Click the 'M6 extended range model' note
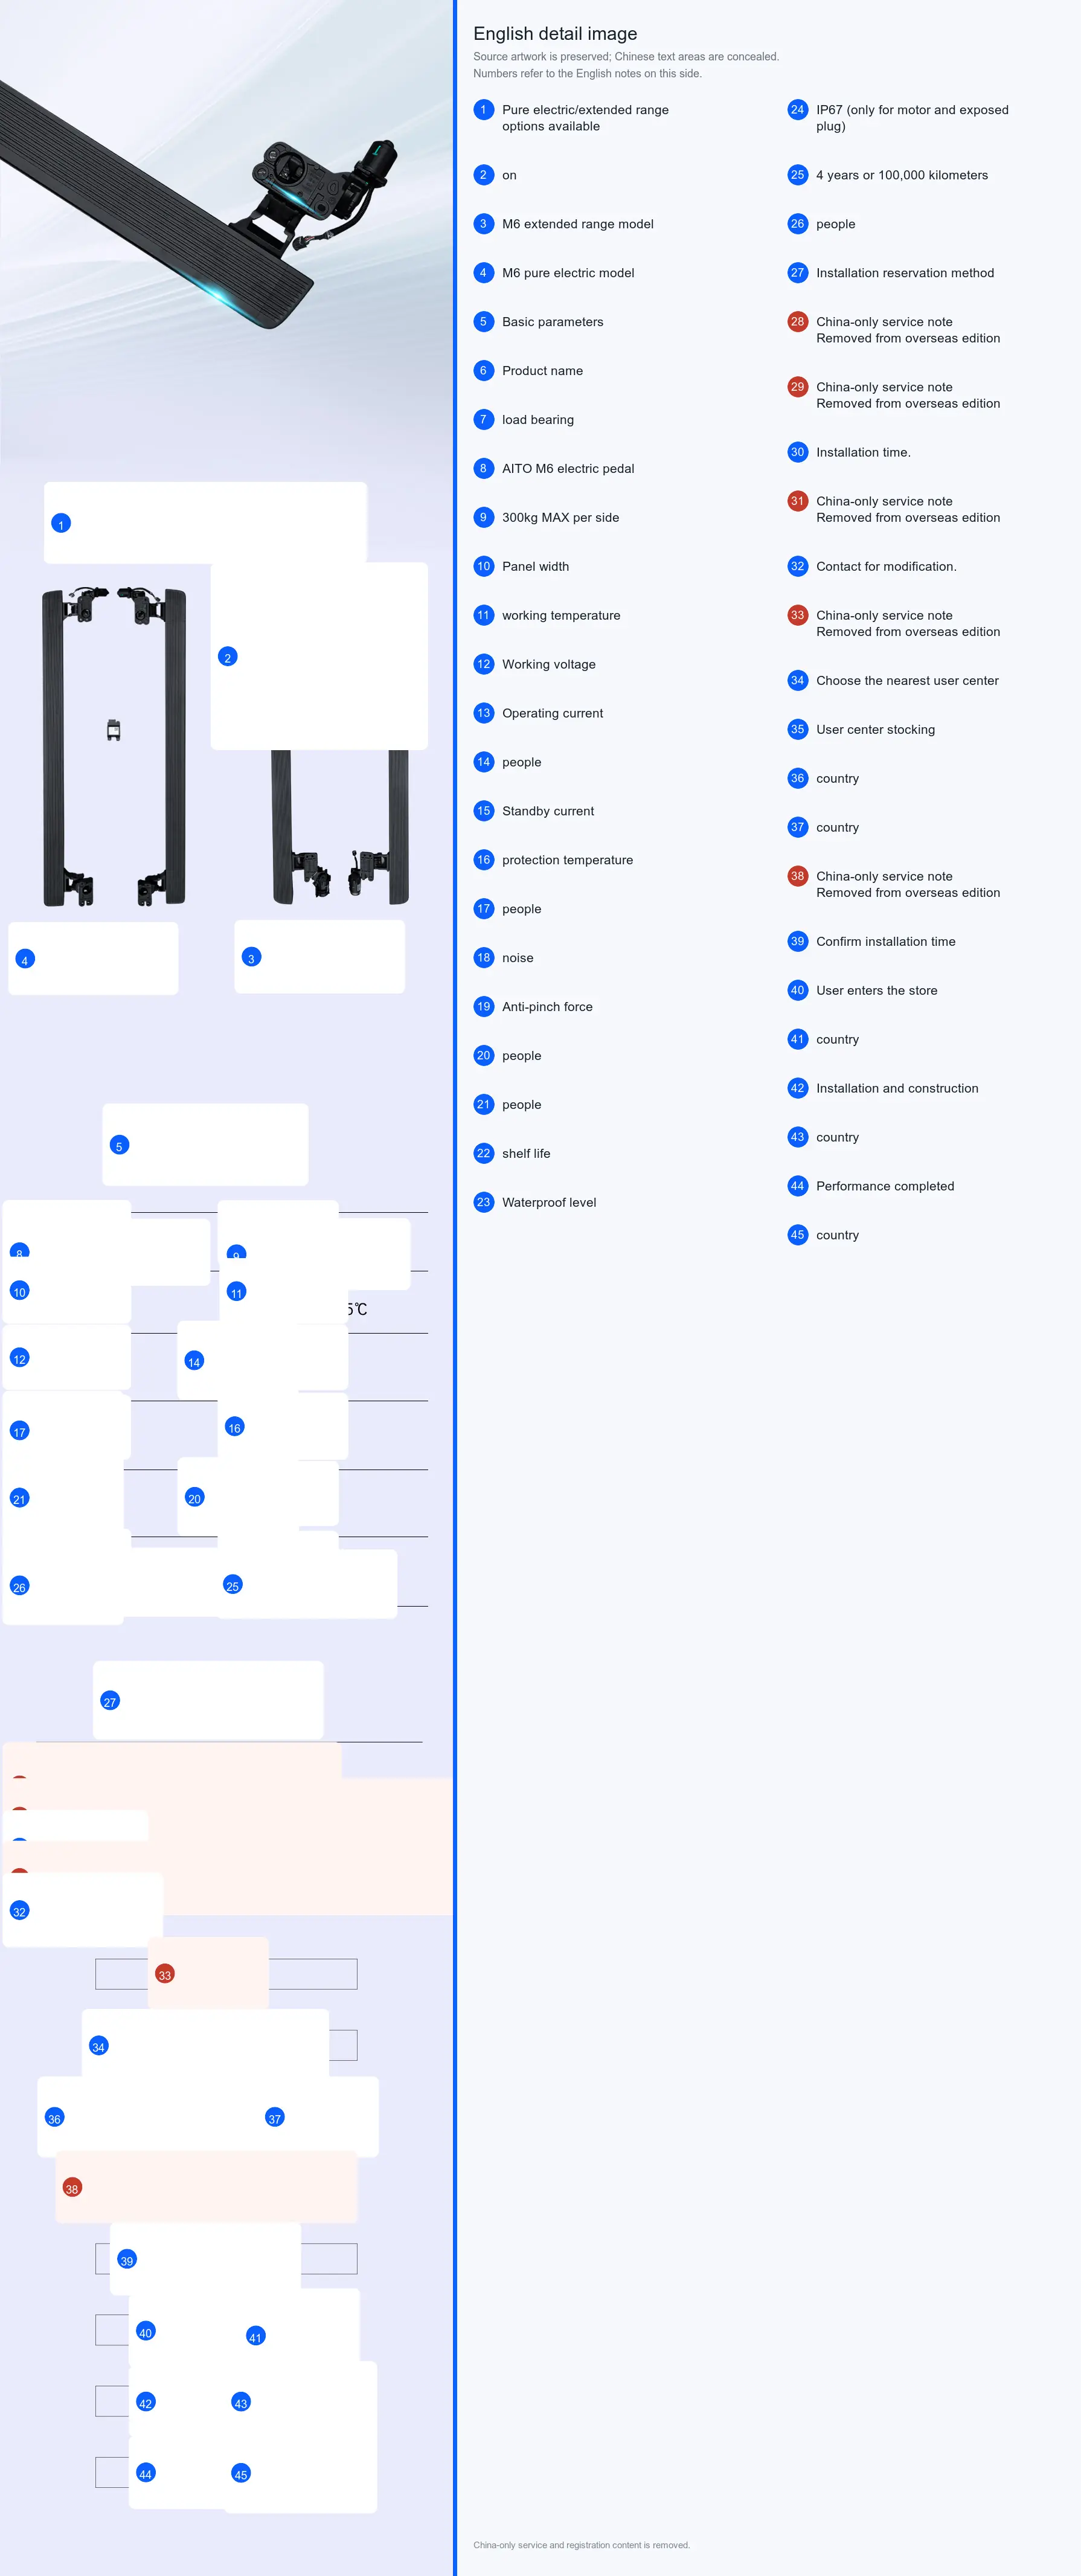Viewport: 1081px width, 2576px height. coord(577,224)
